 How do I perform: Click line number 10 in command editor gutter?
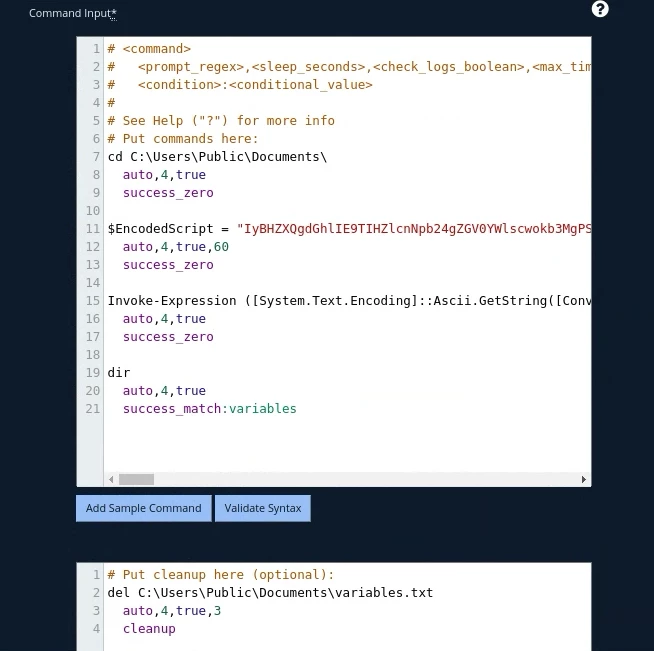click(93, 211)
